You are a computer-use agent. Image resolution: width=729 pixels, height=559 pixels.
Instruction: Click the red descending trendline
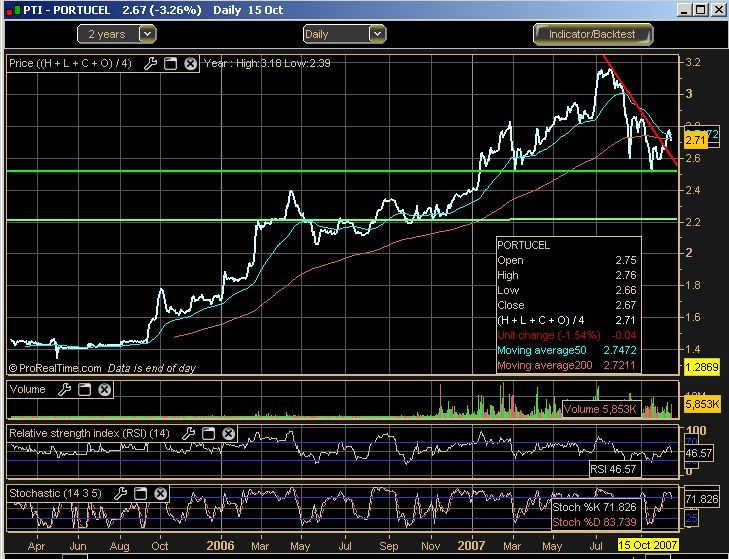pos(640,110)
